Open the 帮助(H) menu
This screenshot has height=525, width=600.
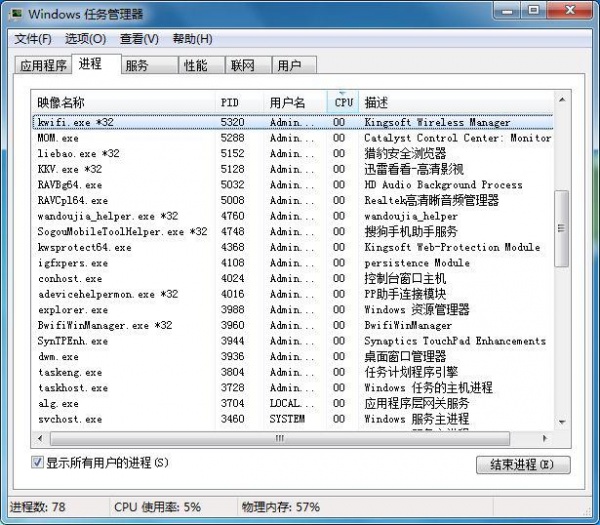click(x=192, y=39)
